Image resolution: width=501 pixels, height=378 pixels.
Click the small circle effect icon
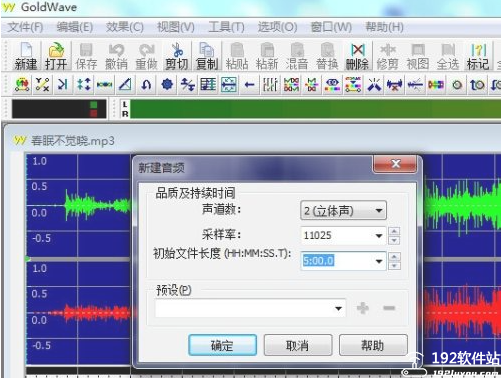point(457,85)
